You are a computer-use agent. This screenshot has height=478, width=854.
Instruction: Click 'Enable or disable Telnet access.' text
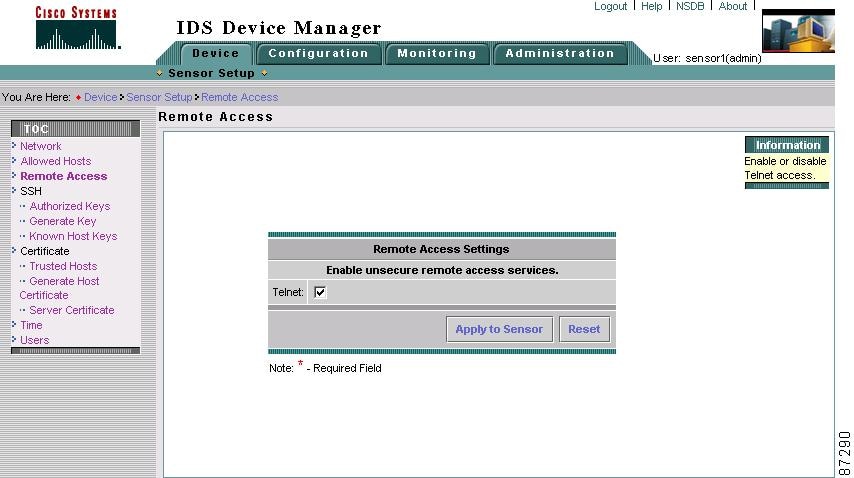(x=785, y=168)
